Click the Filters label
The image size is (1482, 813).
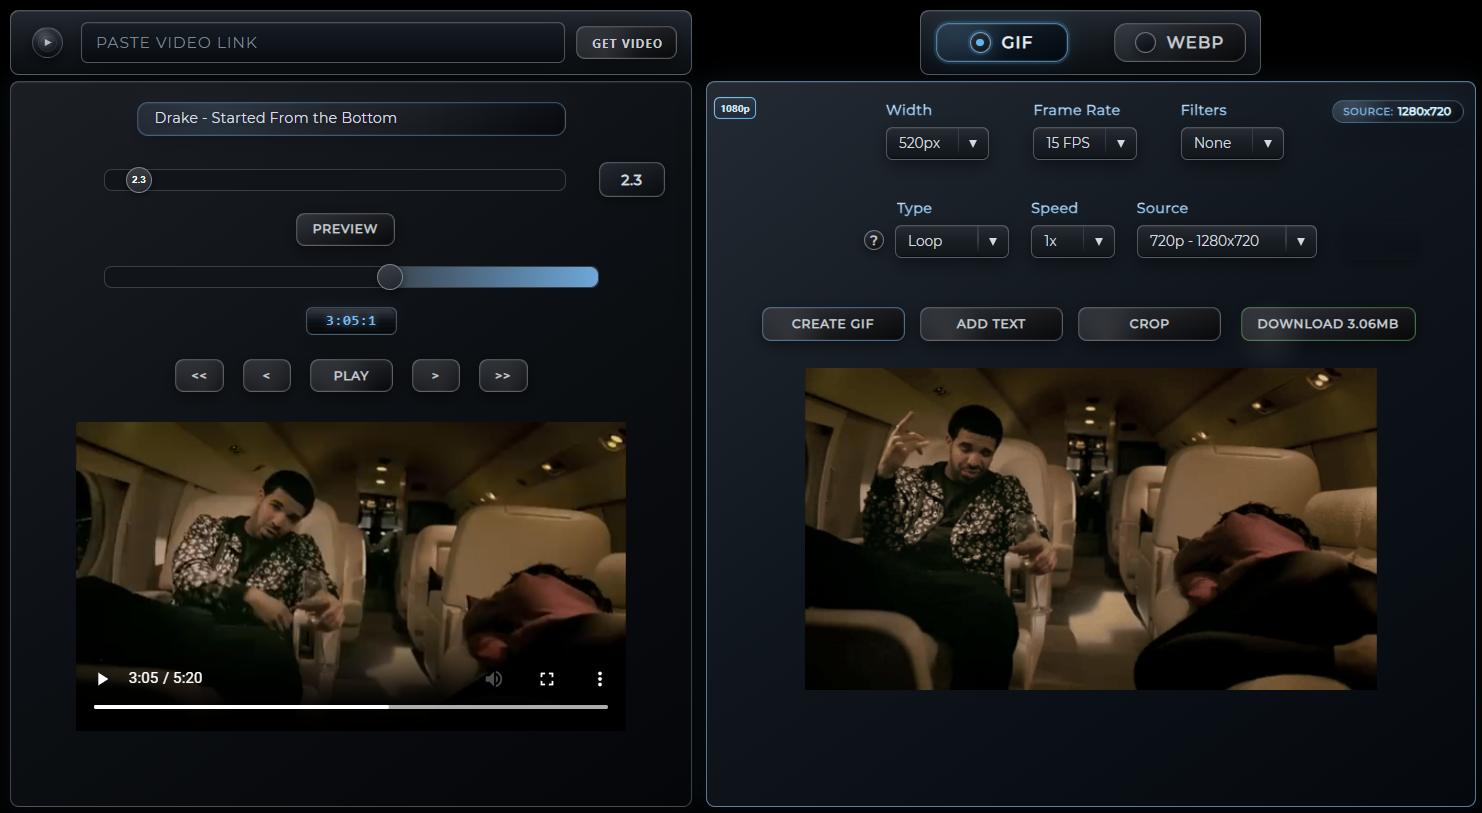click(x=1203, y=110)
